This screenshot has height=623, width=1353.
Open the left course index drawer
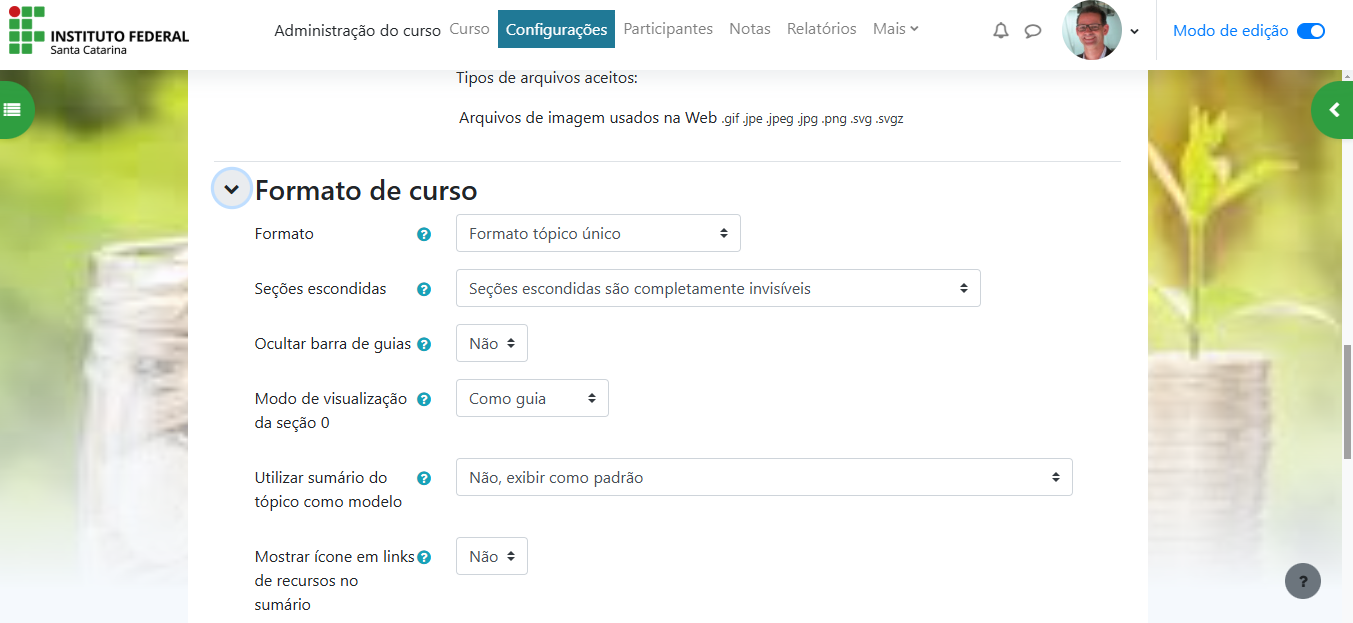coord(13,110)
